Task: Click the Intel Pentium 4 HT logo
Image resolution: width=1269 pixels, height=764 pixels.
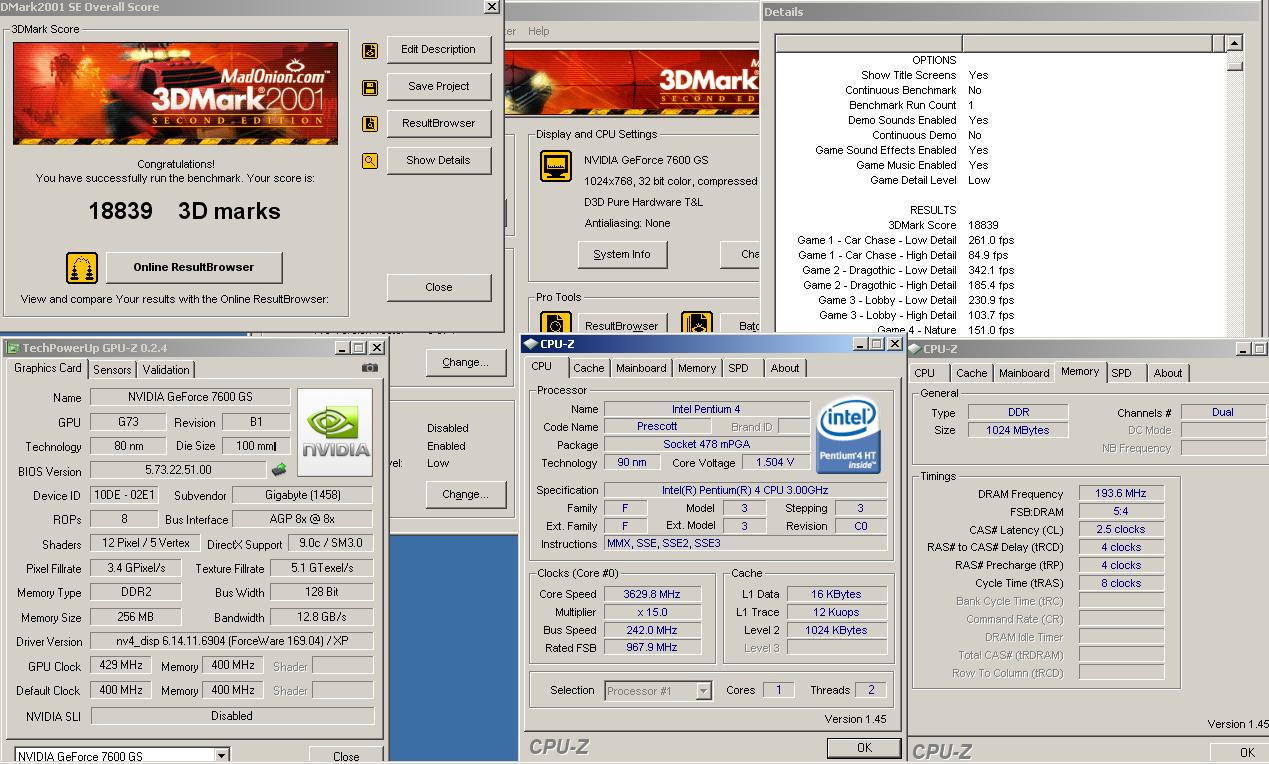Action: (848, 436)
